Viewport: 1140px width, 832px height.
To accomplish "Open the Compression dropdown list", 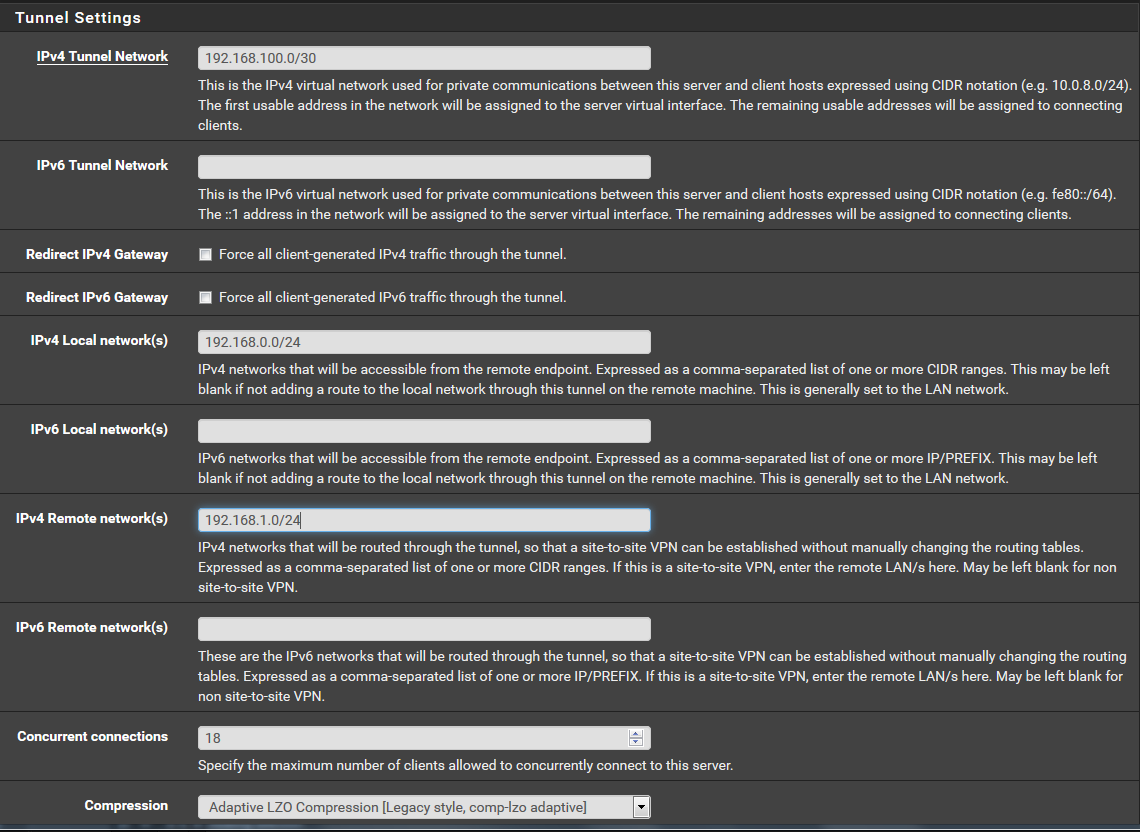I will pos(424,807).
